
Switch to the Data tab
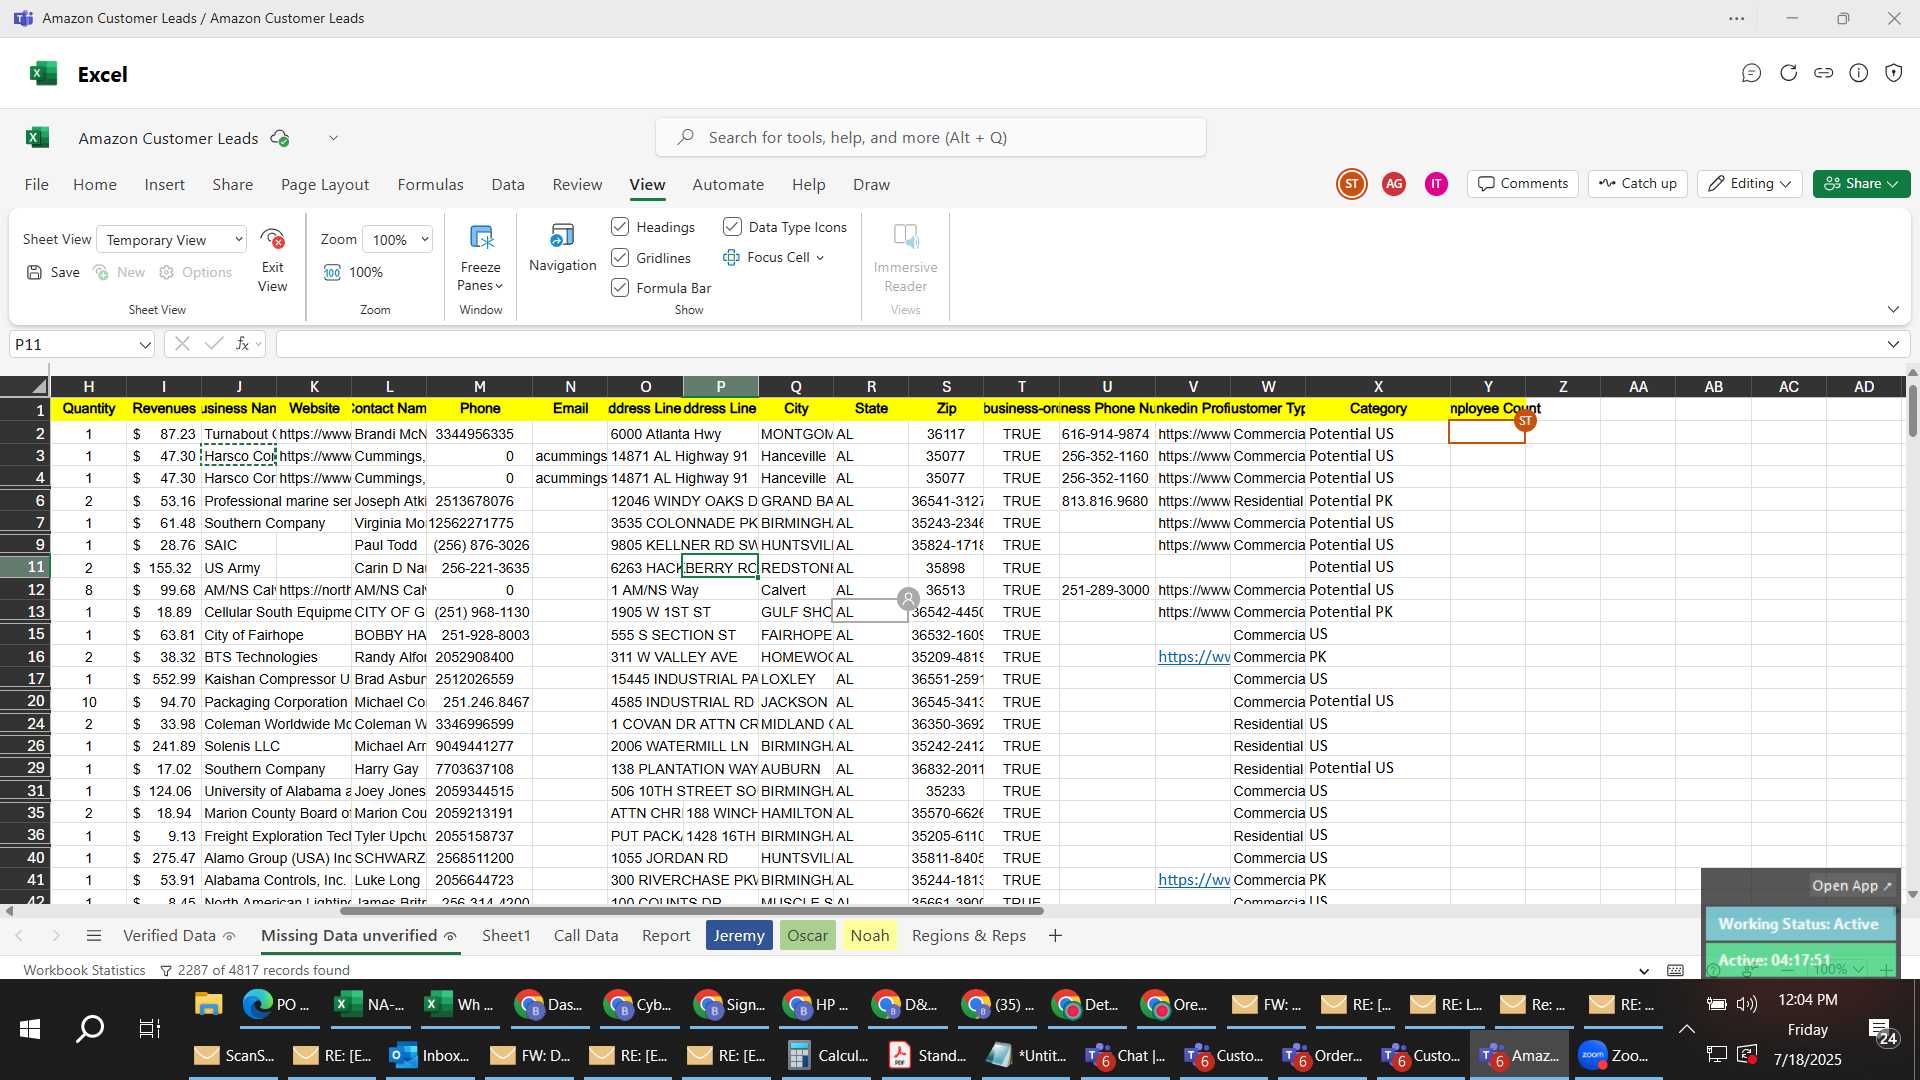[x=508, y=185]
